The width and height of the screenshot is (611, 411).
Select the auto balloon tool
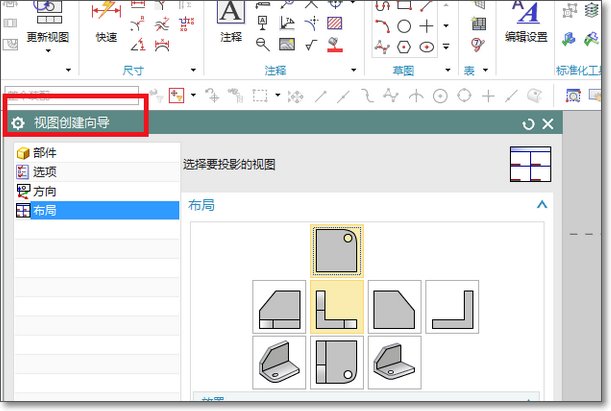(478, 44)
